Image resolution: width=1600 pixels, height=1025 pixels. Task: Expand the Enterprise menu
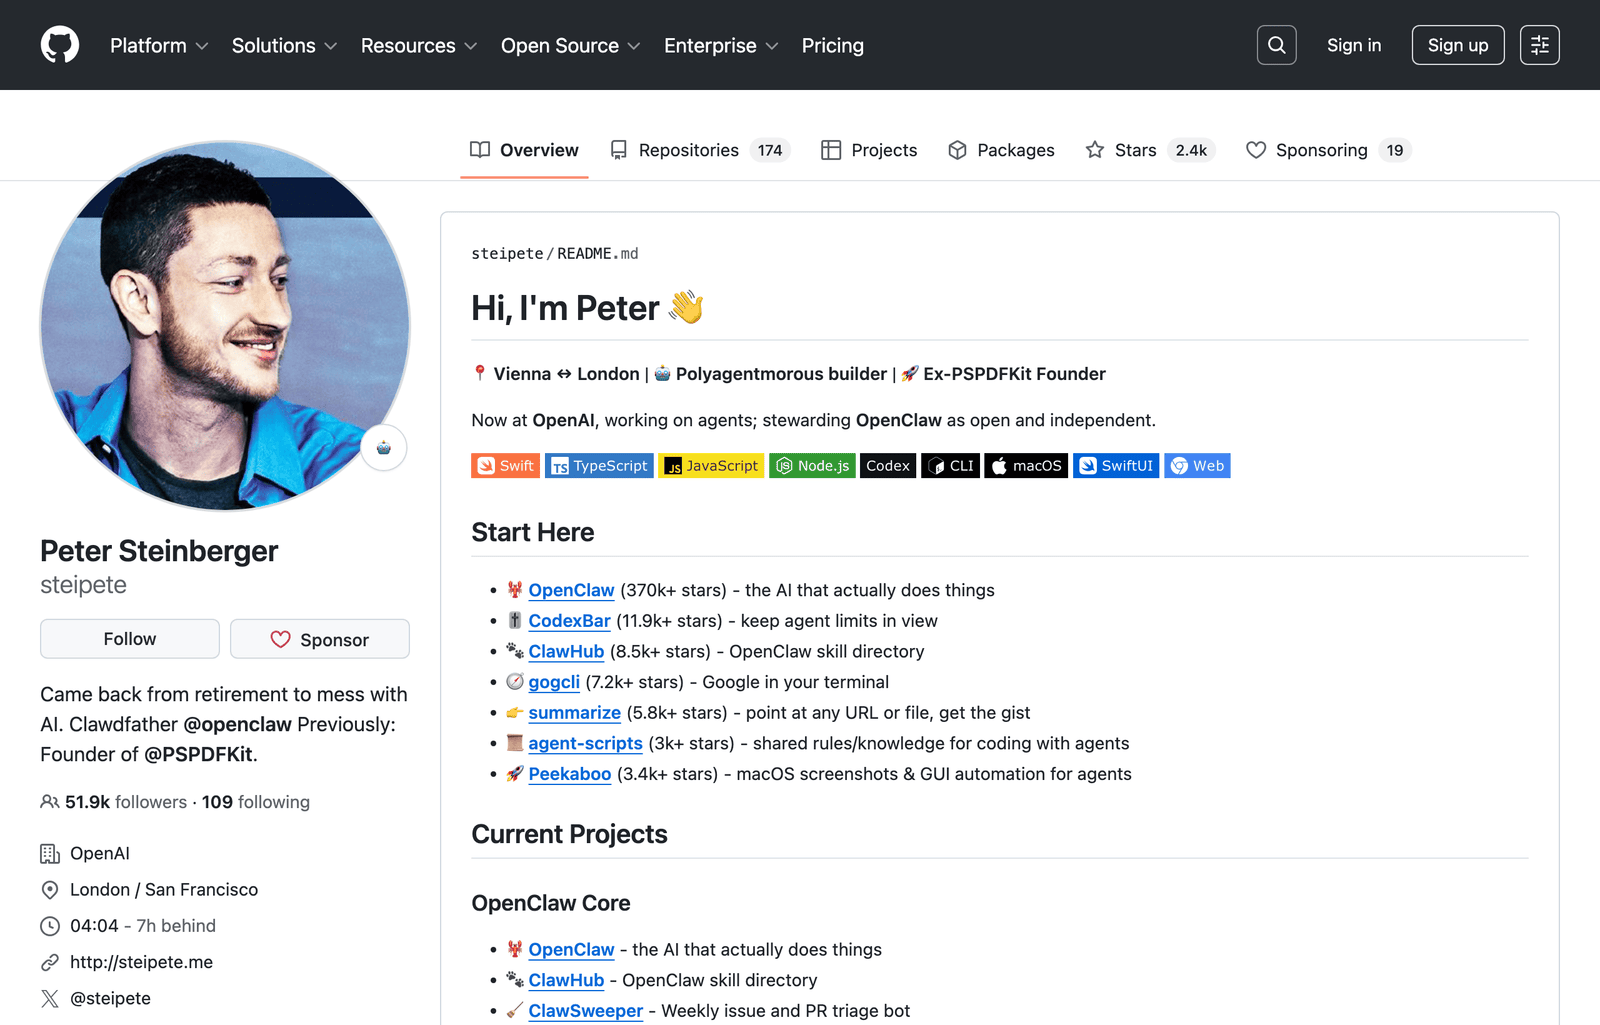click(721, 46)
